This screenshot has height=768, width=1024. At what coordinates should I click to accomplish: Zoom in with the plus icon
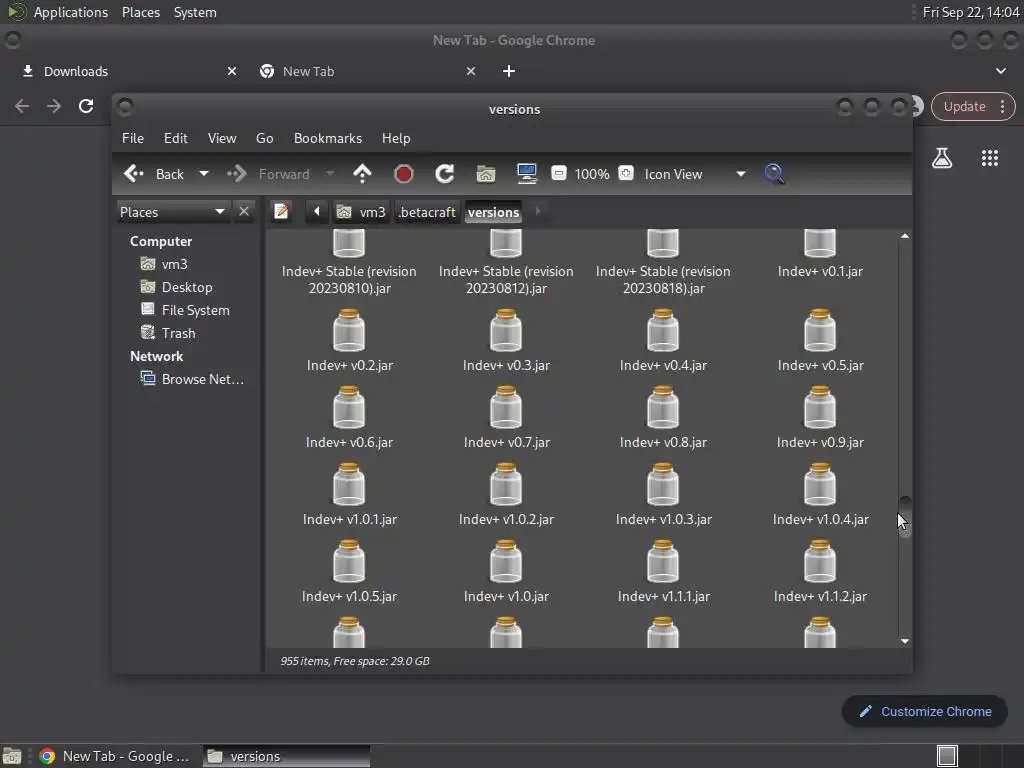click(x=626, y=174)
